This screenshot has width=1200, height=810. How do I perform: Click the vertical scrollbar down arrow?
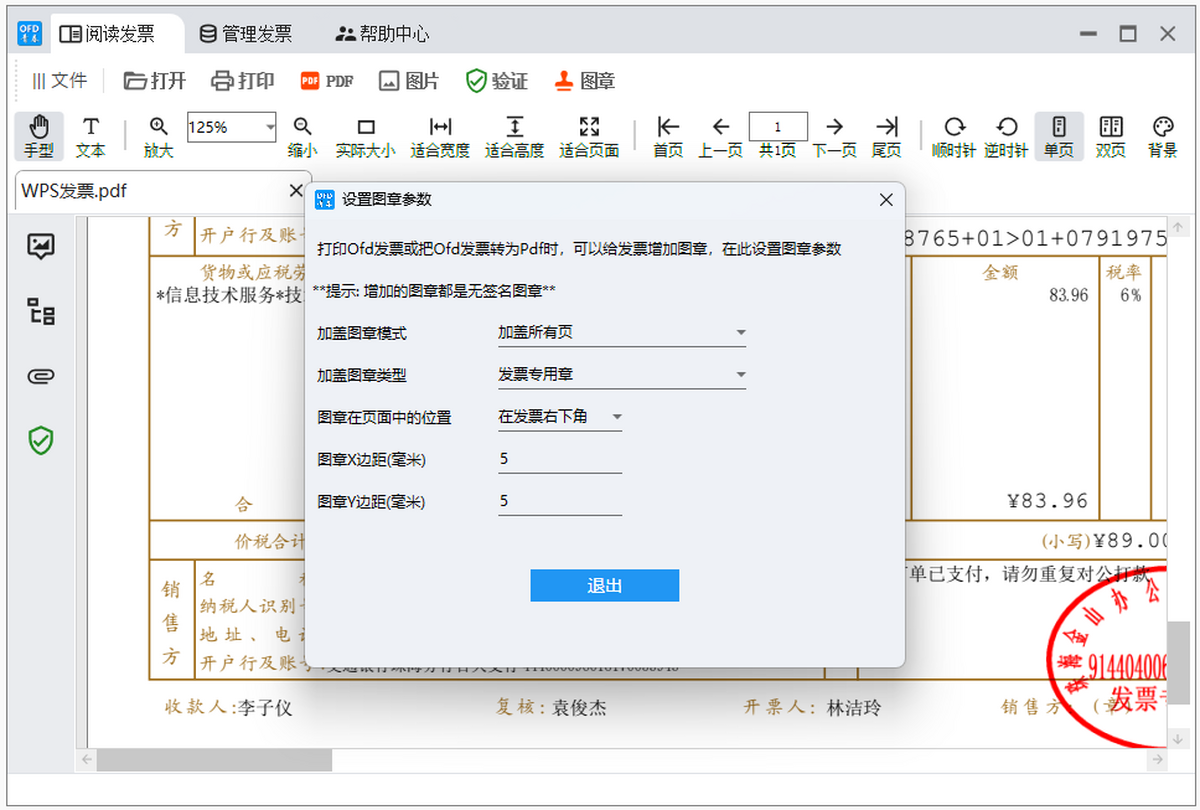(1180, 739)
